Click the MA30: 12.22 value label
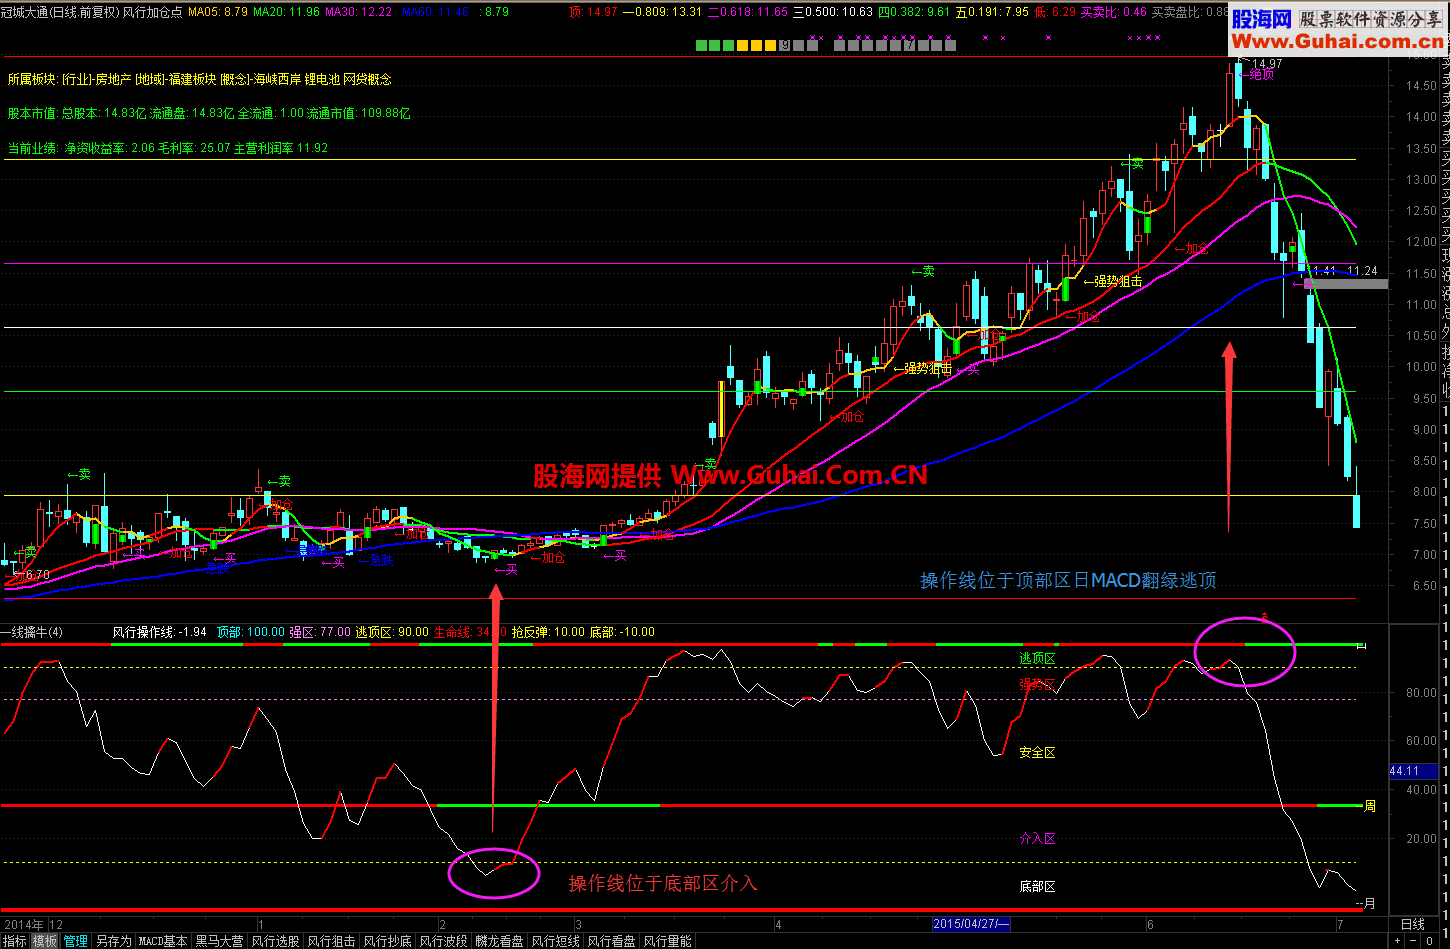 click(358, 12)
